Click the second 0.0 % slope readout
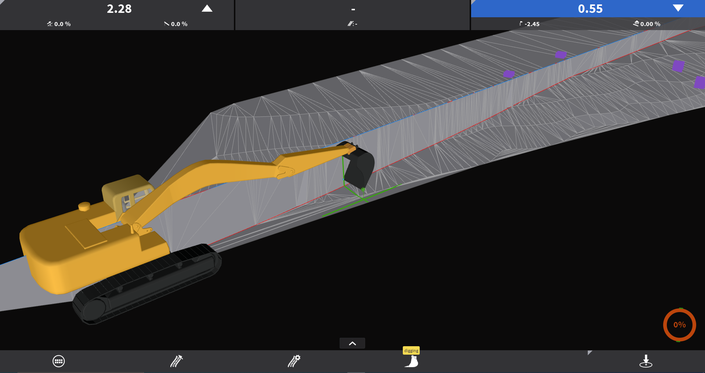The width and height of the screenshot is (705, 373). click(x=176, y=24)
